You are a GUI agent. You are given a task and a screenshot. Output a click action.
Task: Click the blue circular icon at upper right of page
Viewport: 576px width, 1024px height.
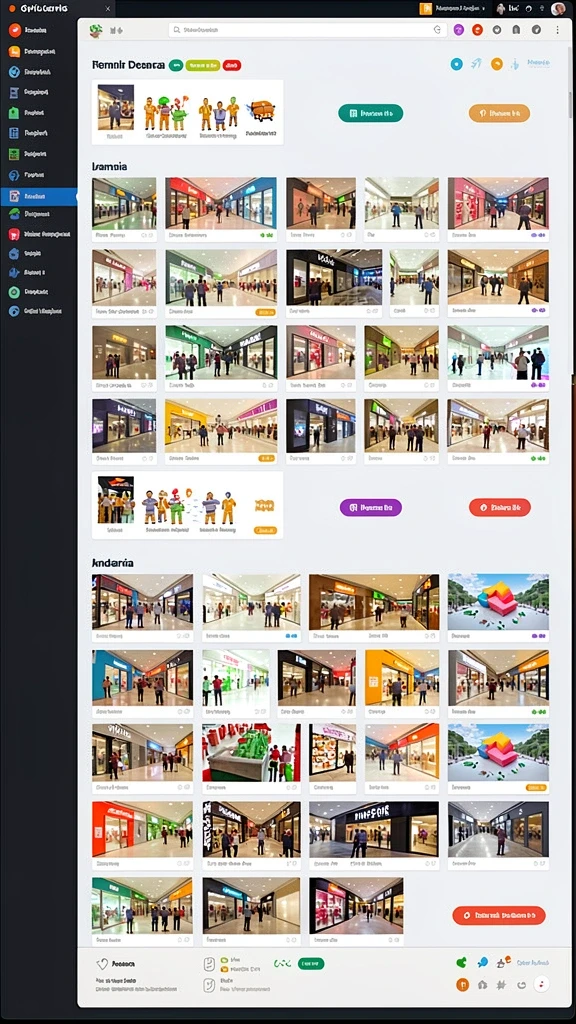pos(456,64)
